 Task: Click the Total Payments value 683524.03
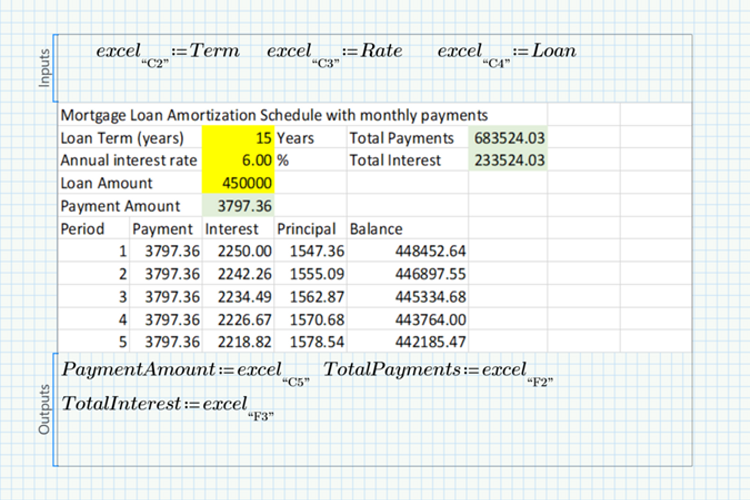click(508, 138)
